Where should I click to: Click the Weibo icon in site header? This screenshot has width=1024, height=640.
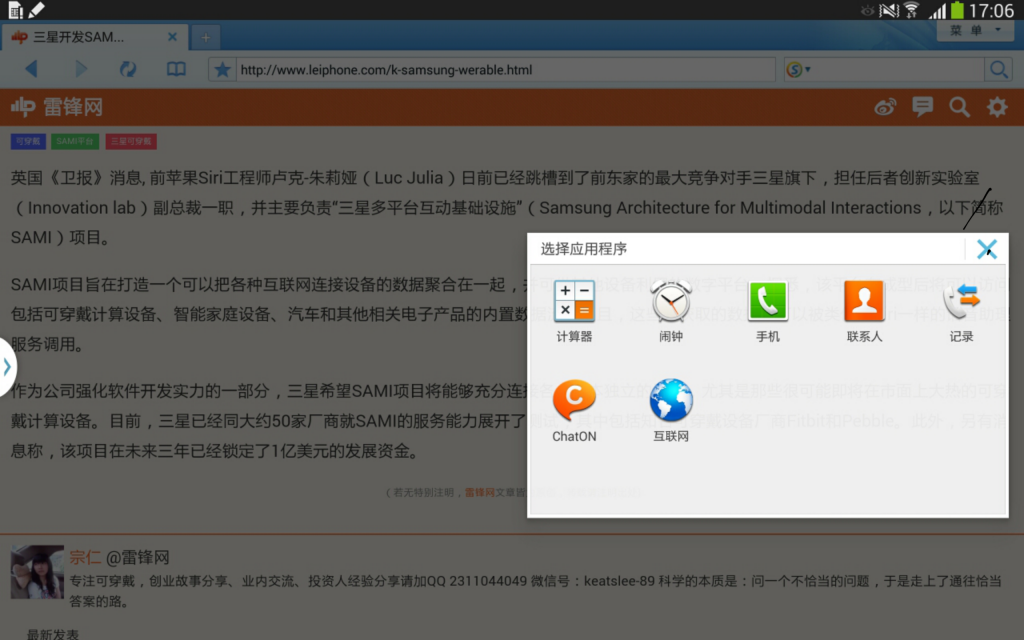885,107
